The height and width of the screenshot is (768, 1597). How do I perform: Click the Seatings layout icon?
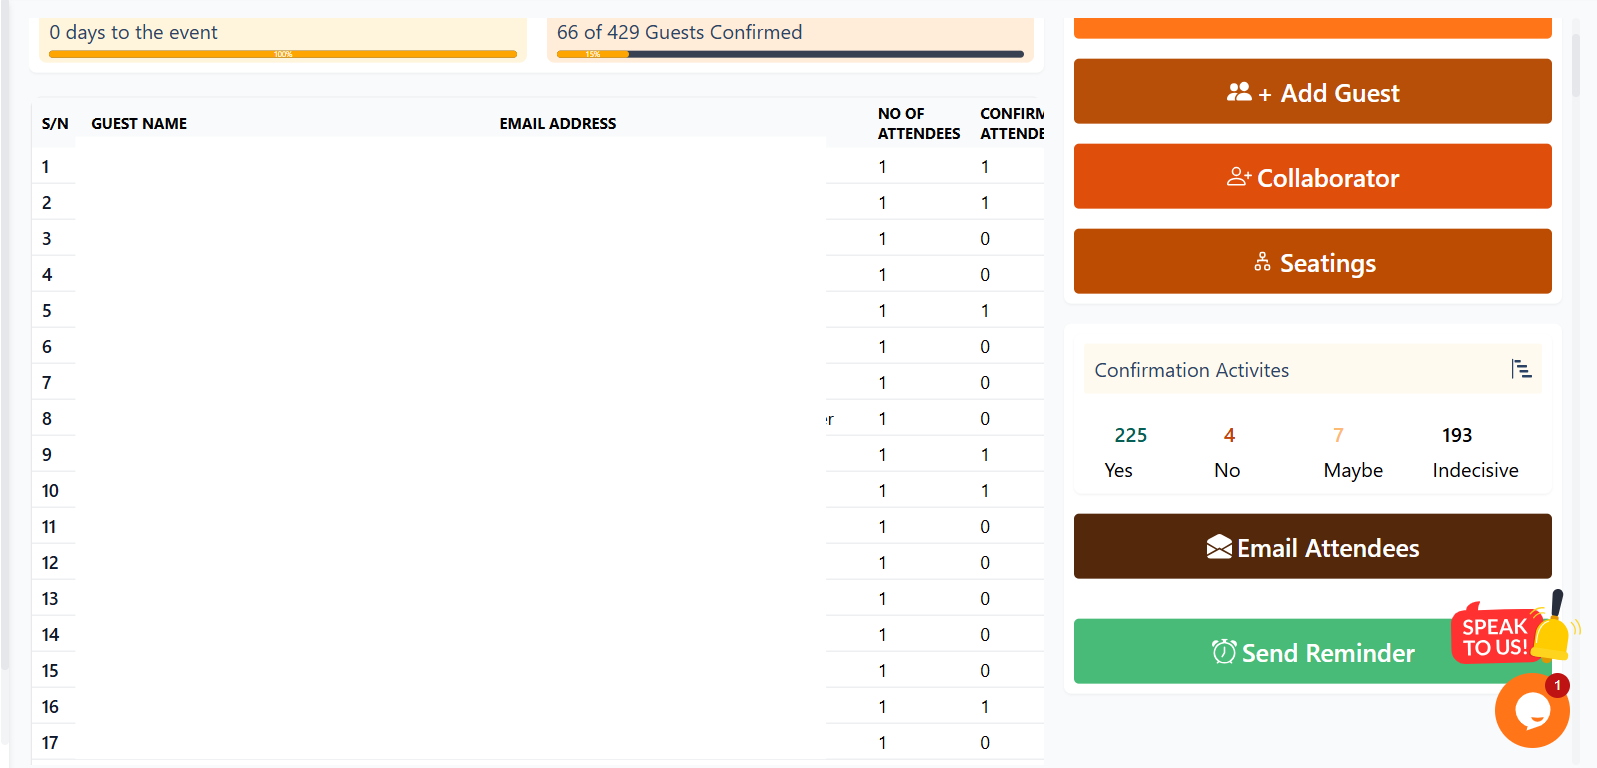pos(1262,262)
